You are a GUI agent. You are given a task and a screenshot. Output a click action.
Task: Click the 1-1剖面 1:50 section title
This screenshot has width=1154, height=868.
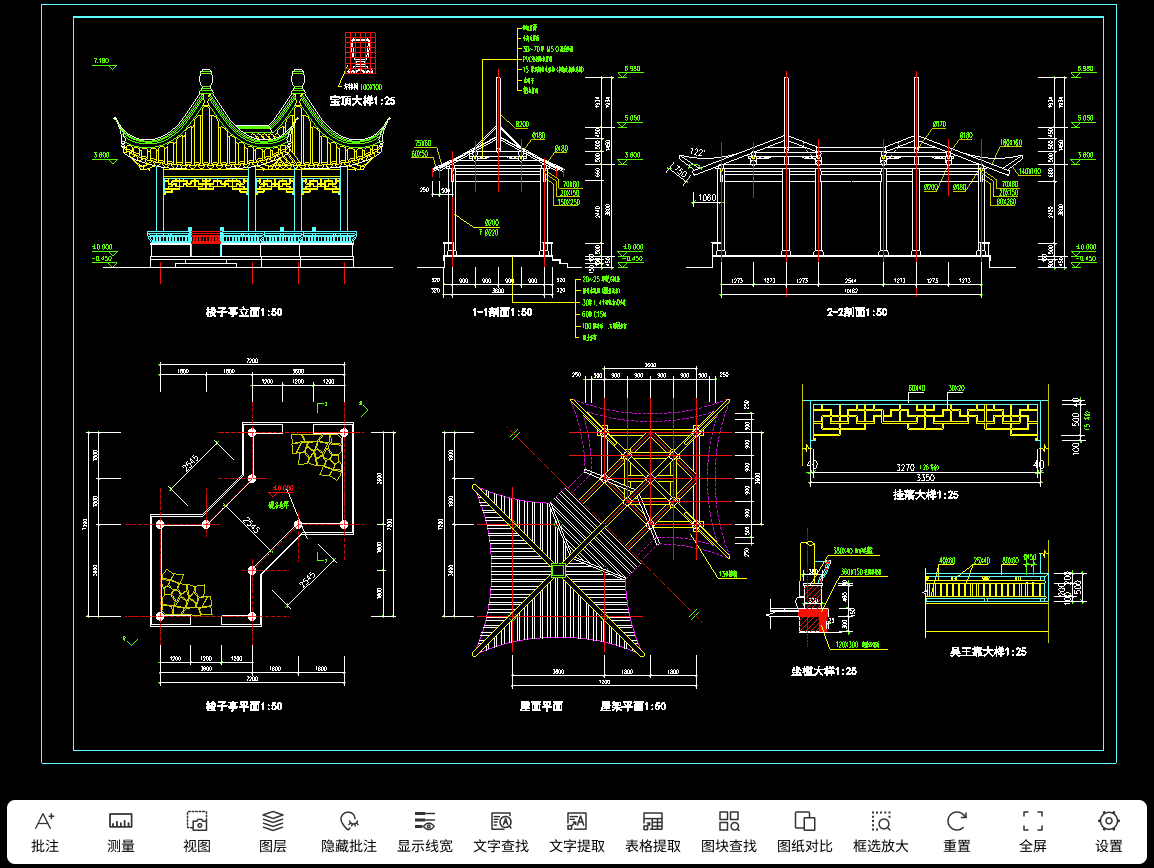502,312
